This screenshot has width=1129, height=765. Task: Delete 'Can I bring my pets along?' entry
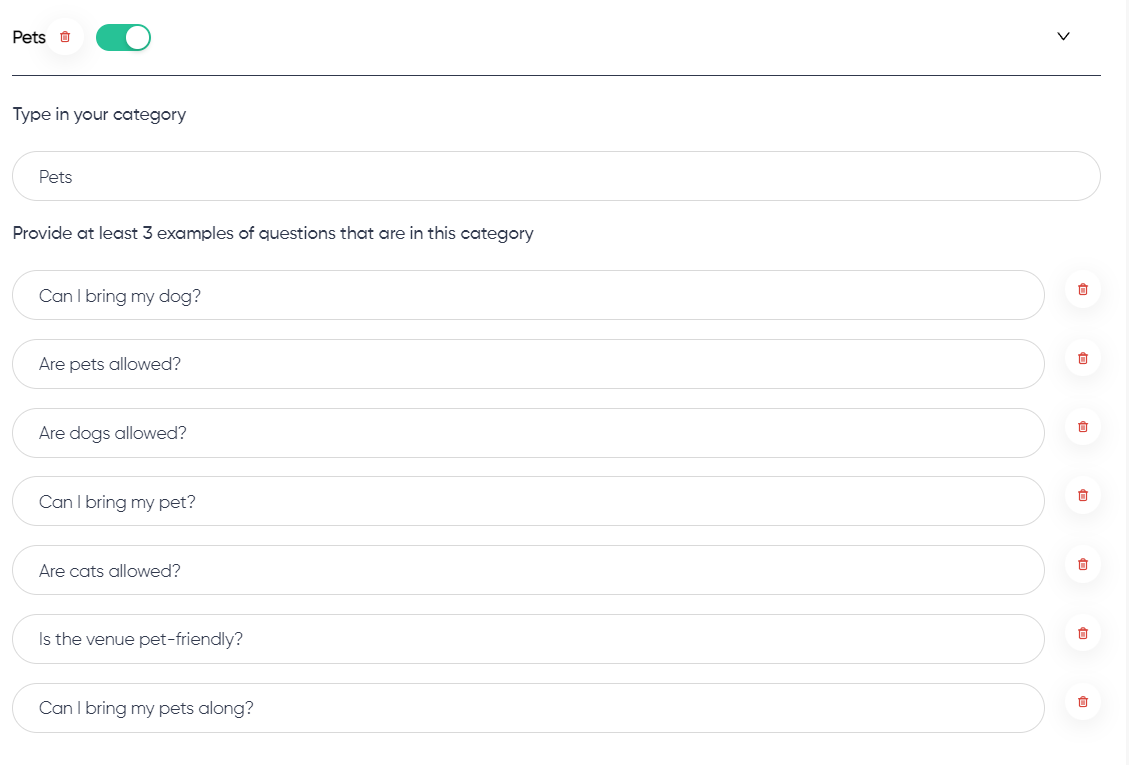pos(1082,702)
